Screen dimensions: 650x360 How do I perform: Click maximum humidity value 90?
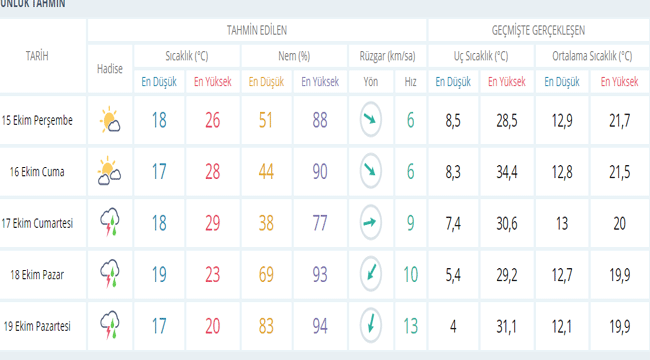[x=320, y=172]
